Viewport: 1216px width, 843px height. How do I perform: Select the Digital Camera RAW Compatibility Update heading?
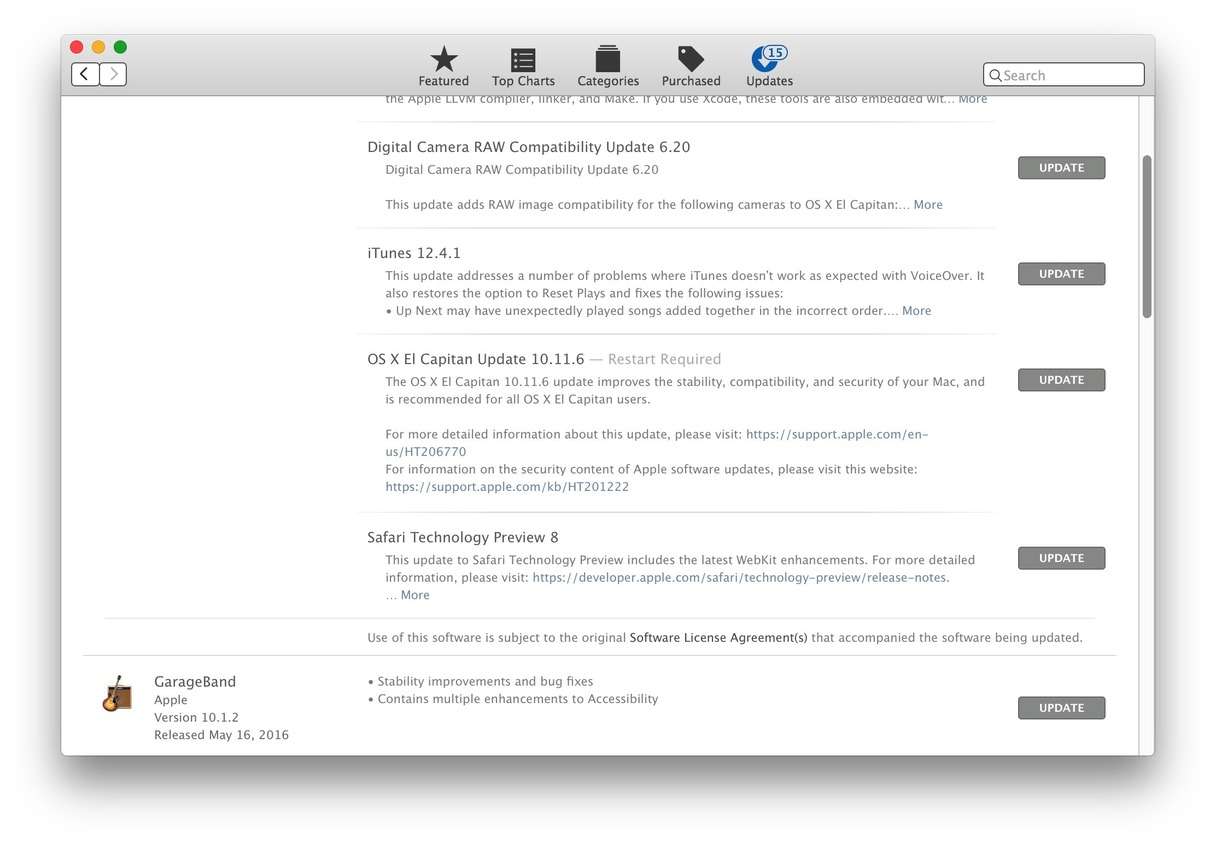click(x=529, y=147)
